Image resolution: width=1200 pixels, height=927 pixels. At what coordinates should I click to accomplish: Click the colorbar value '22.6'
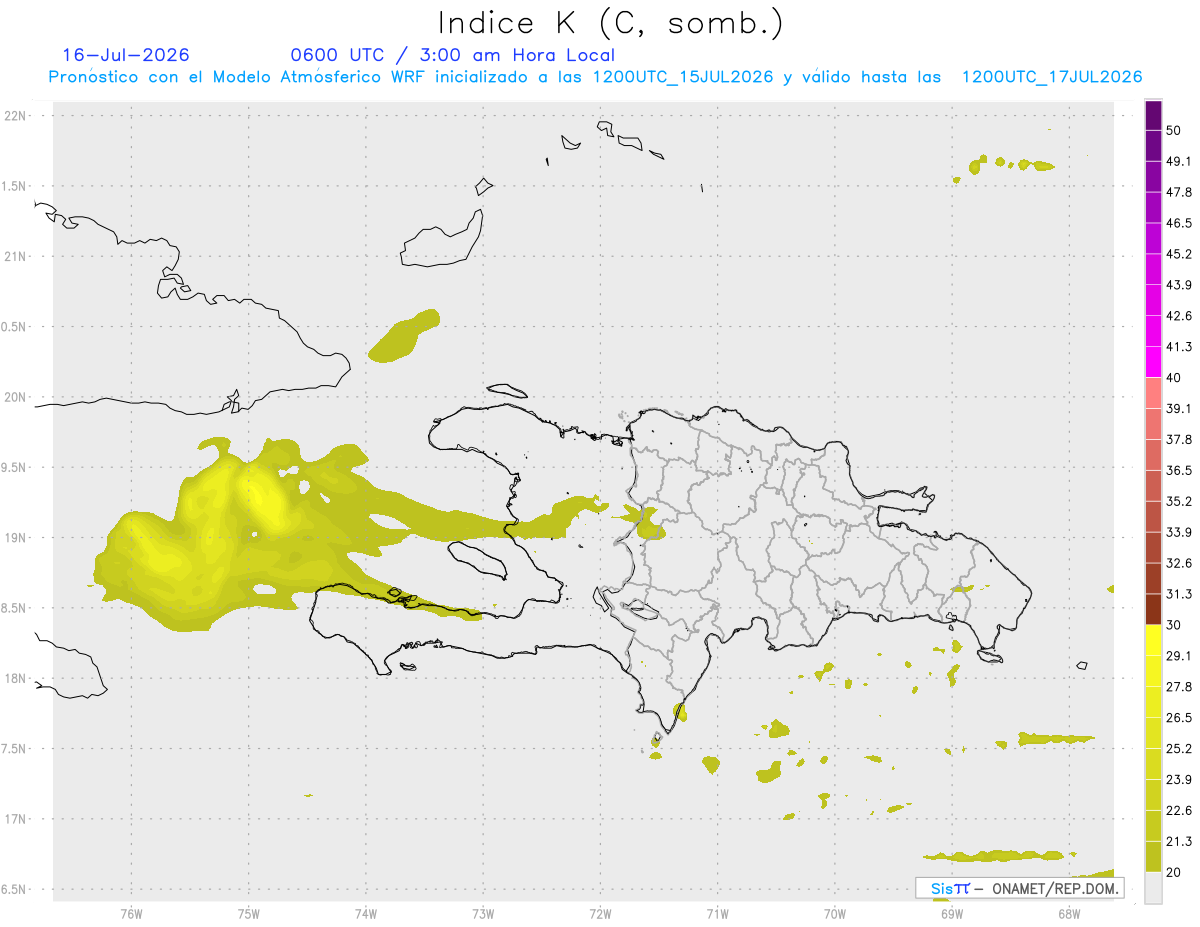1179,810
